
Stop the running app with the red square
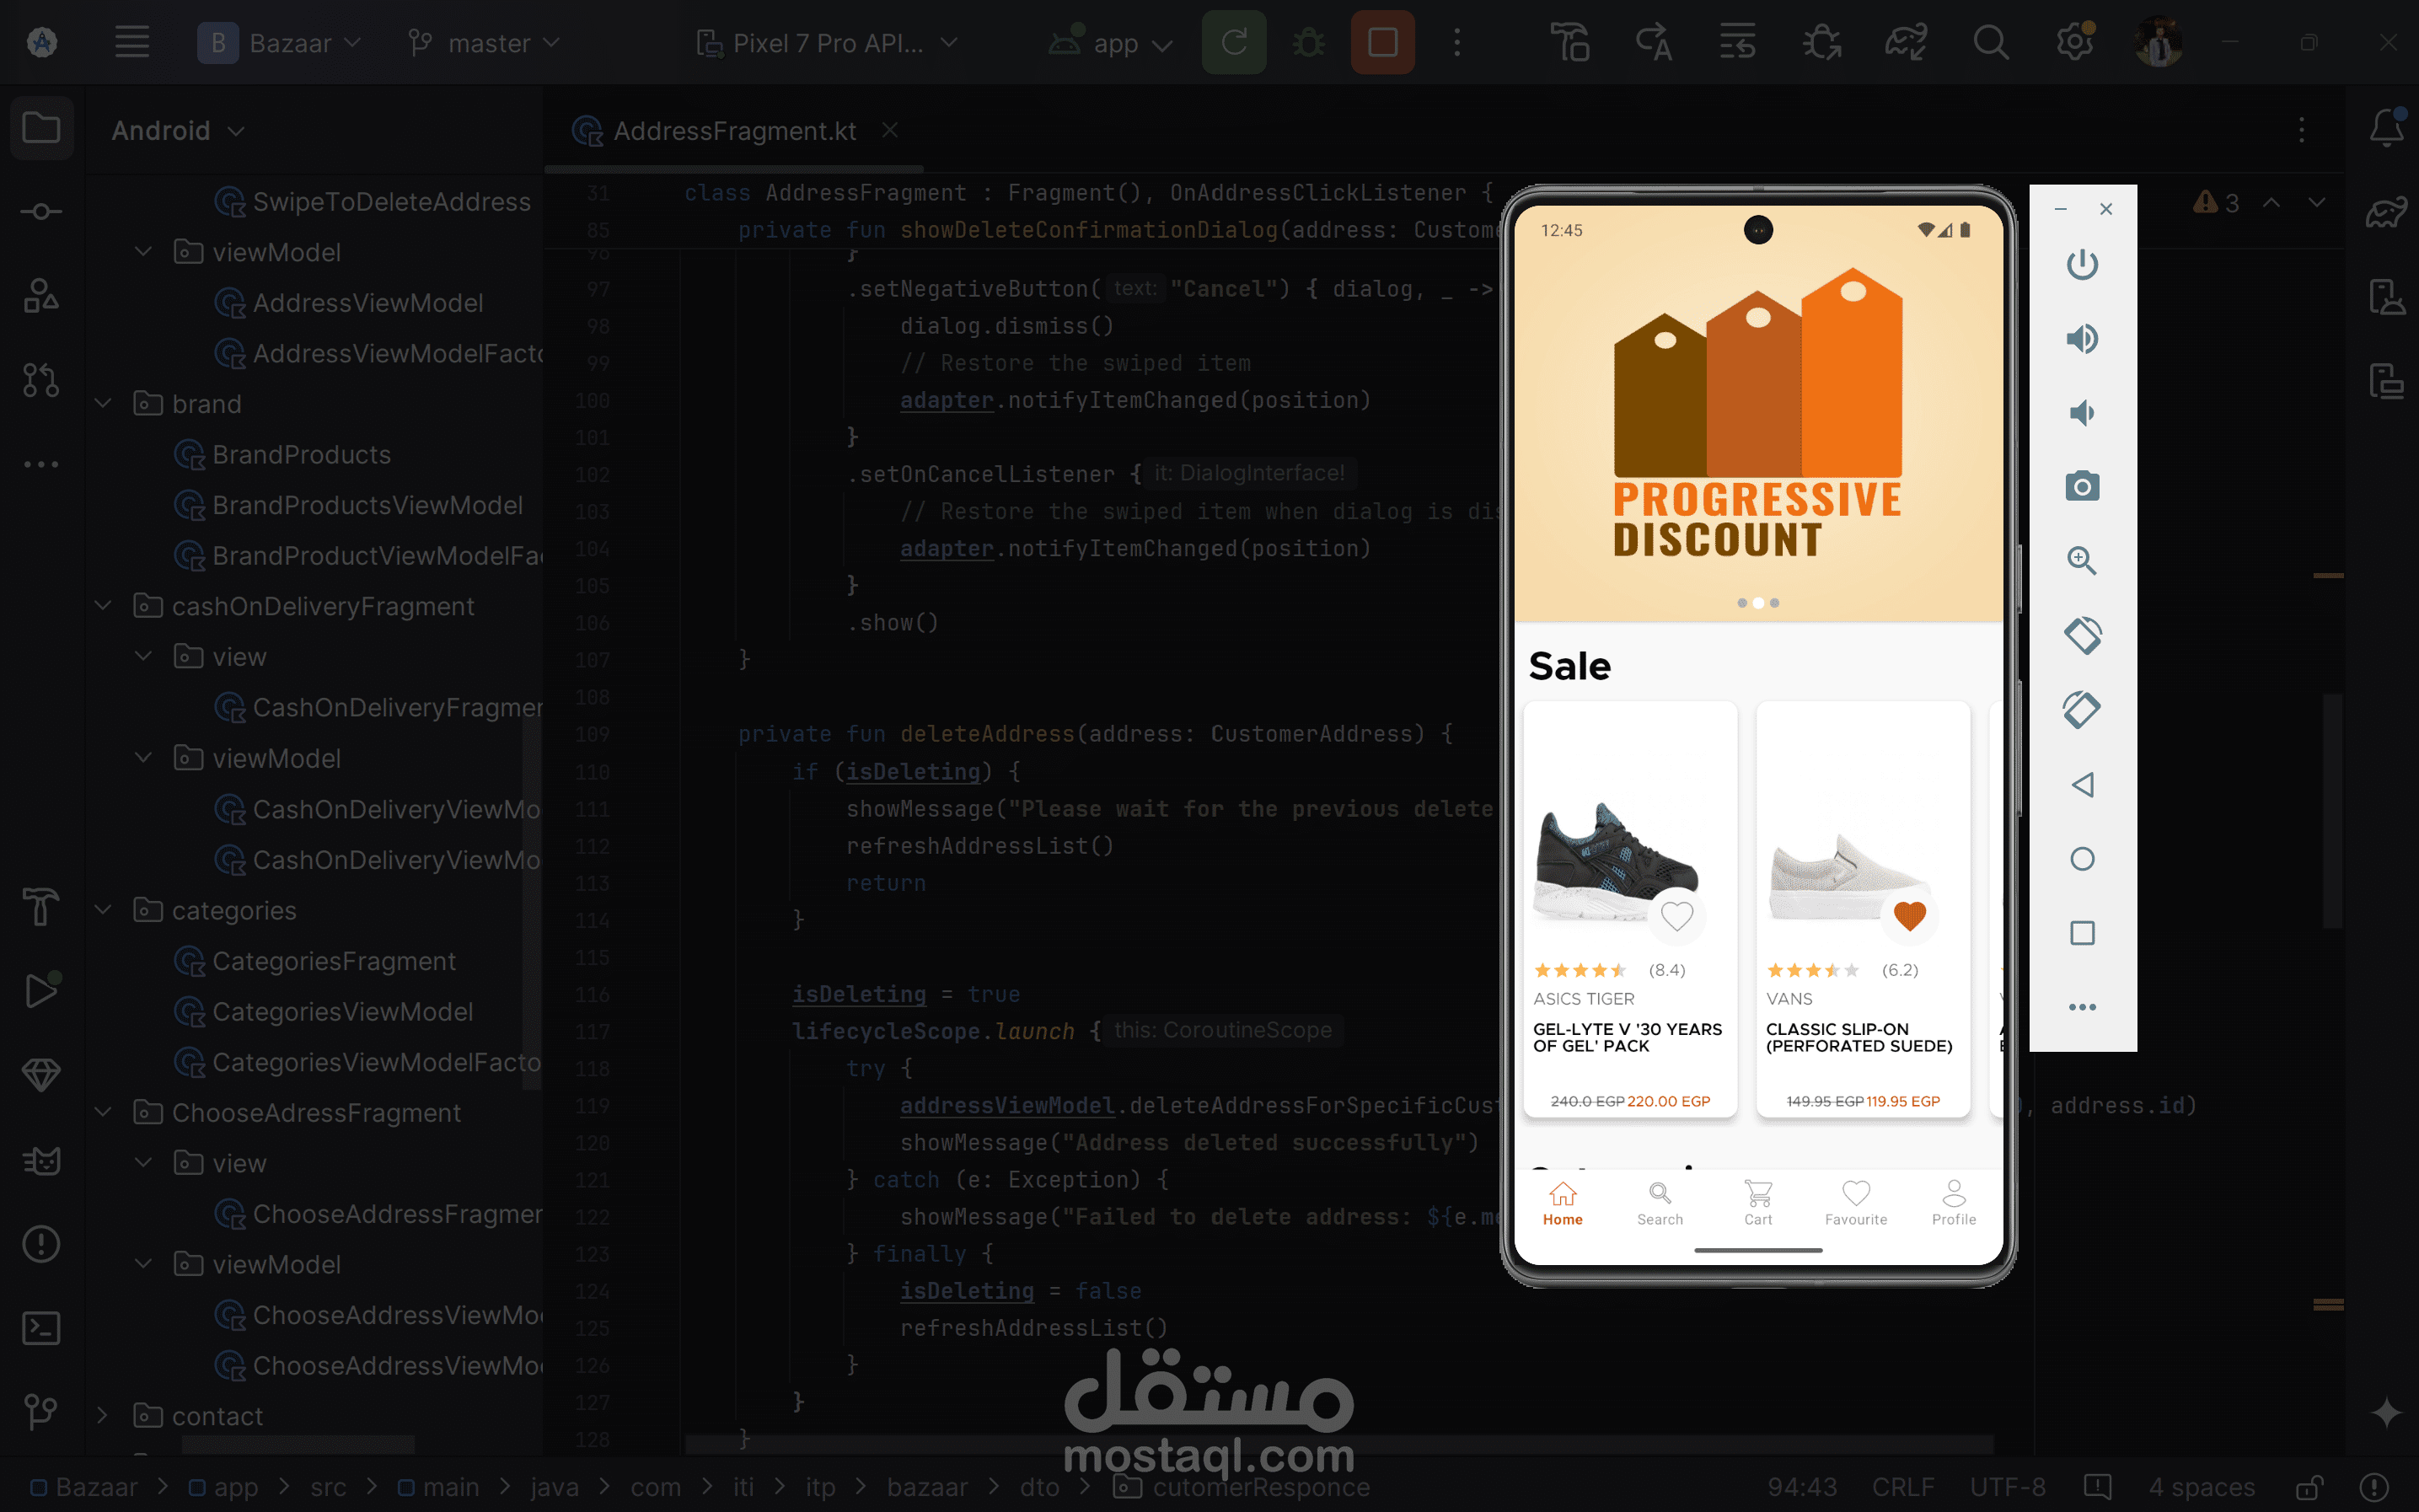1382,42
